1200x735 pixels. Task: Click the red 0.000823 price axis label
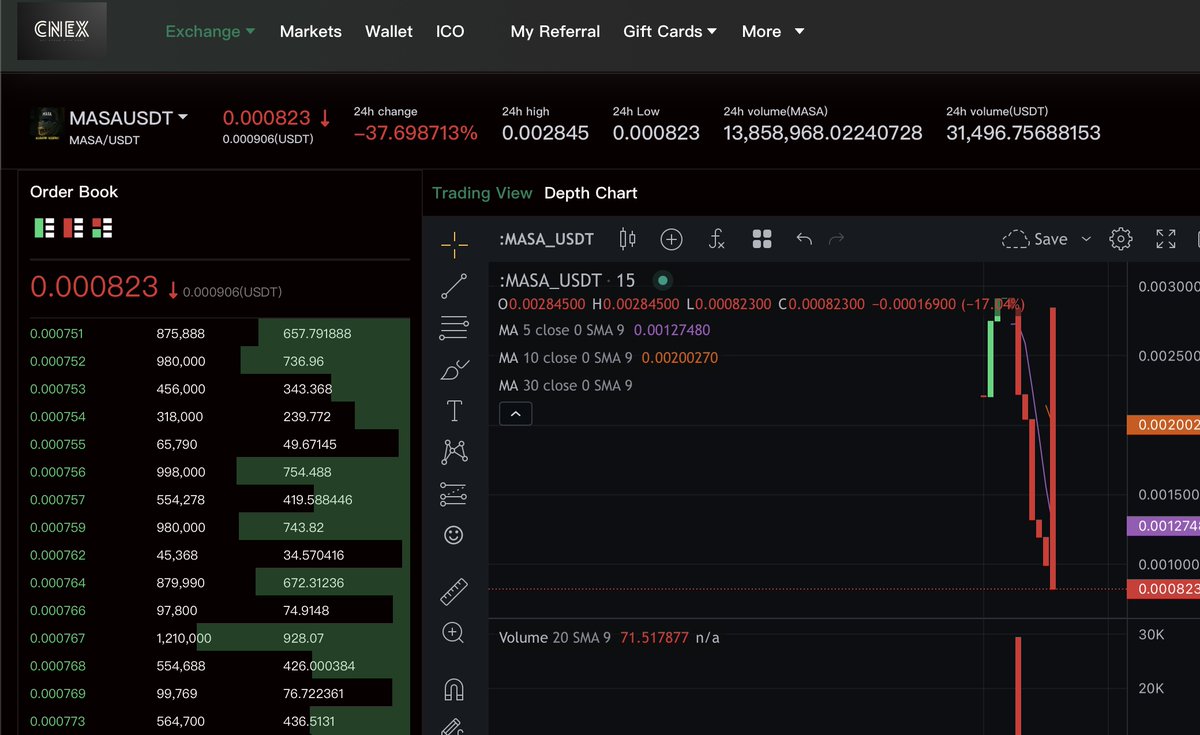(1163, 590)
